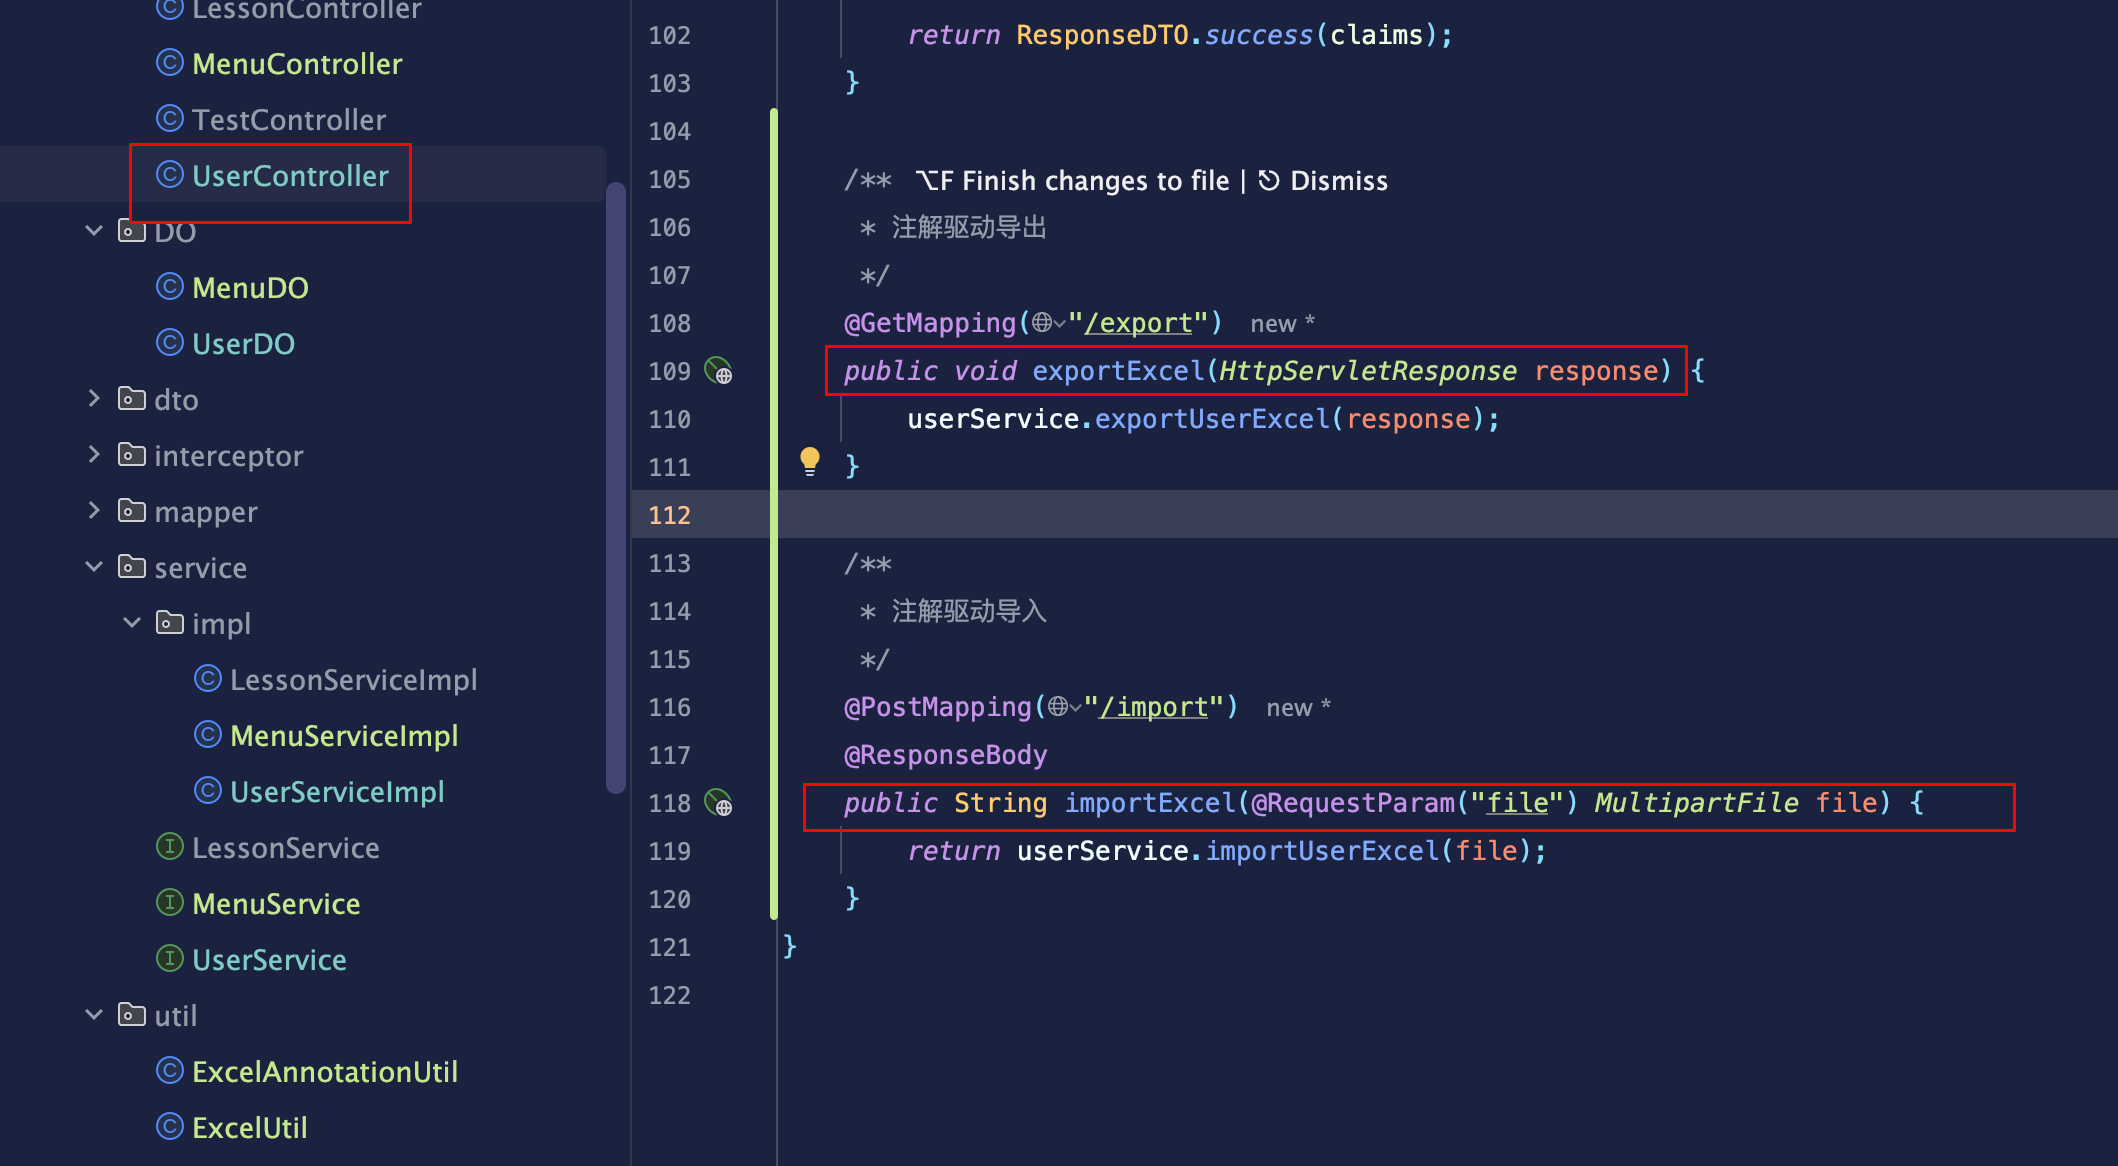Click the globe icon in the PostMapping annotation
This screenshot has width=2118, height=1166.
1059,707
